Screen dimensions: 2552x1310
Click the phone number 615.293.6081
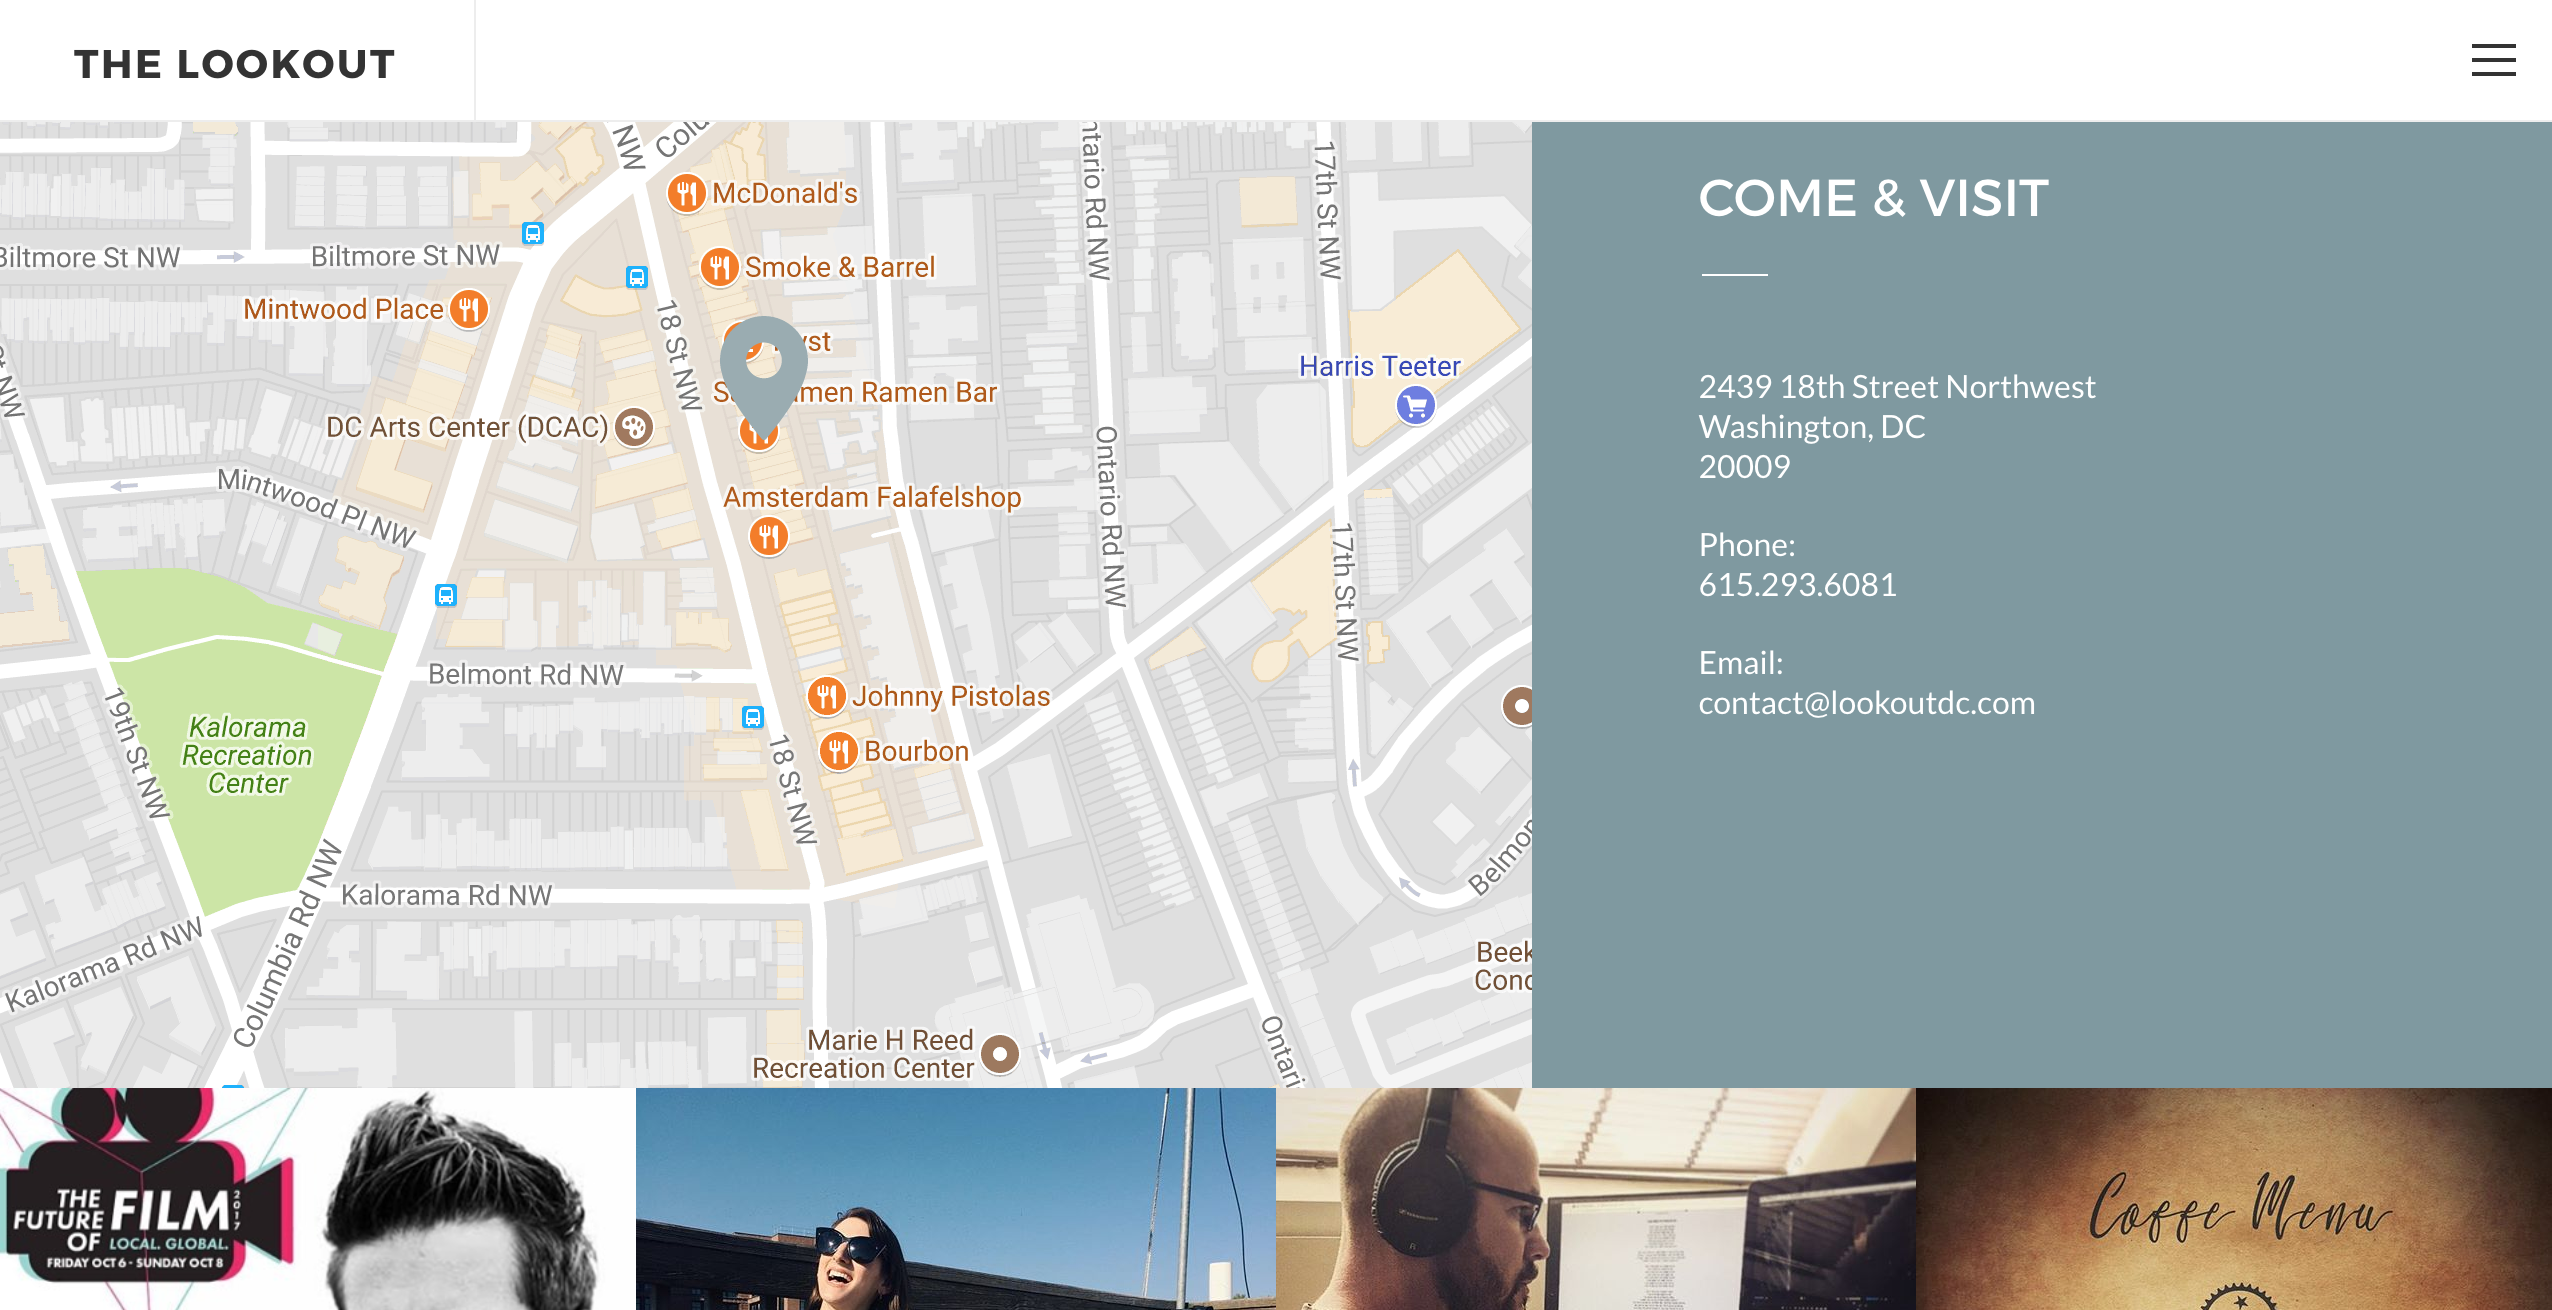pos(1797,584)
